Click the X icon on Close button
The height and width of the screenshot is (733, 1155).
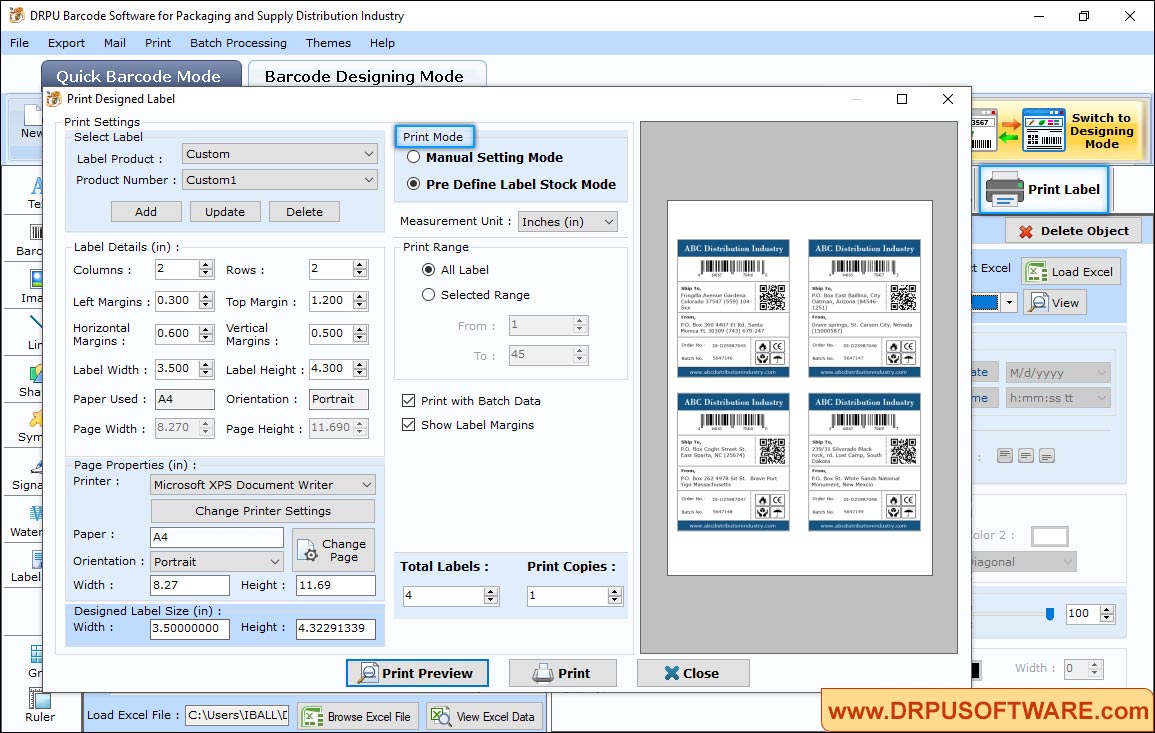click(x=671, y=673)
